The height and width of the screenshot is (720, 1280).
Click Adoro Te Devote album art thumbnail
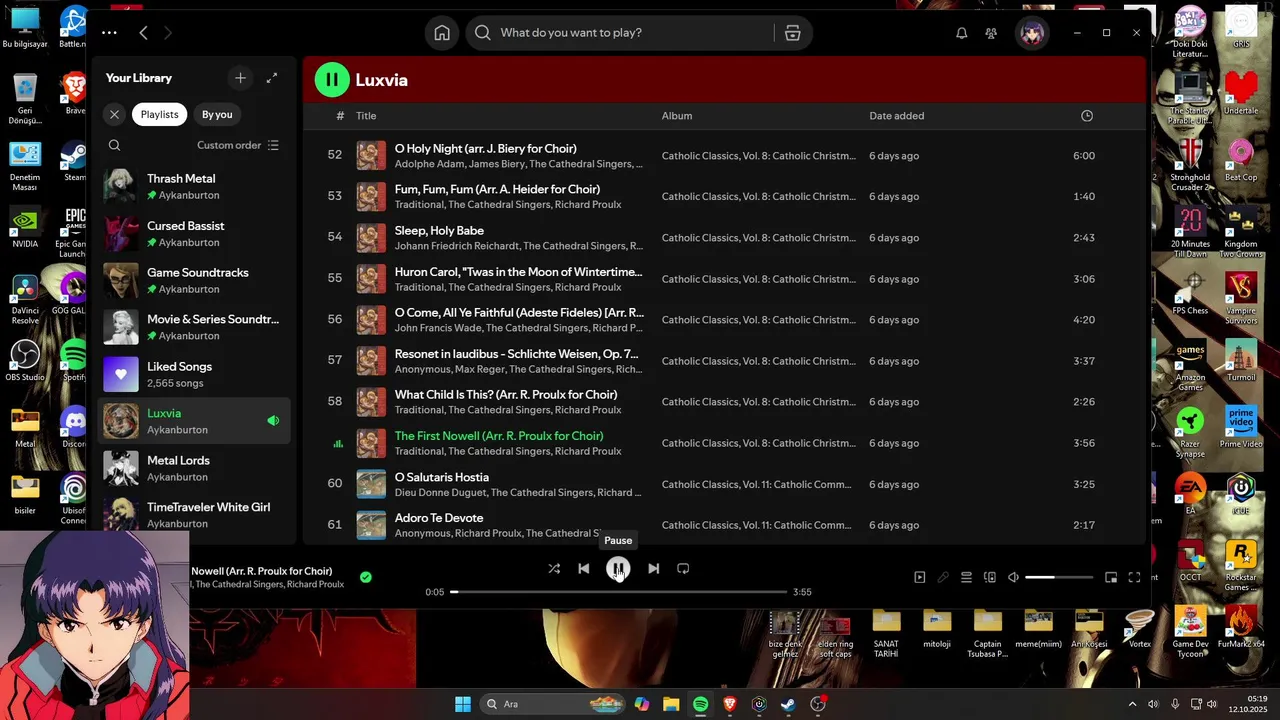point(371,525)
